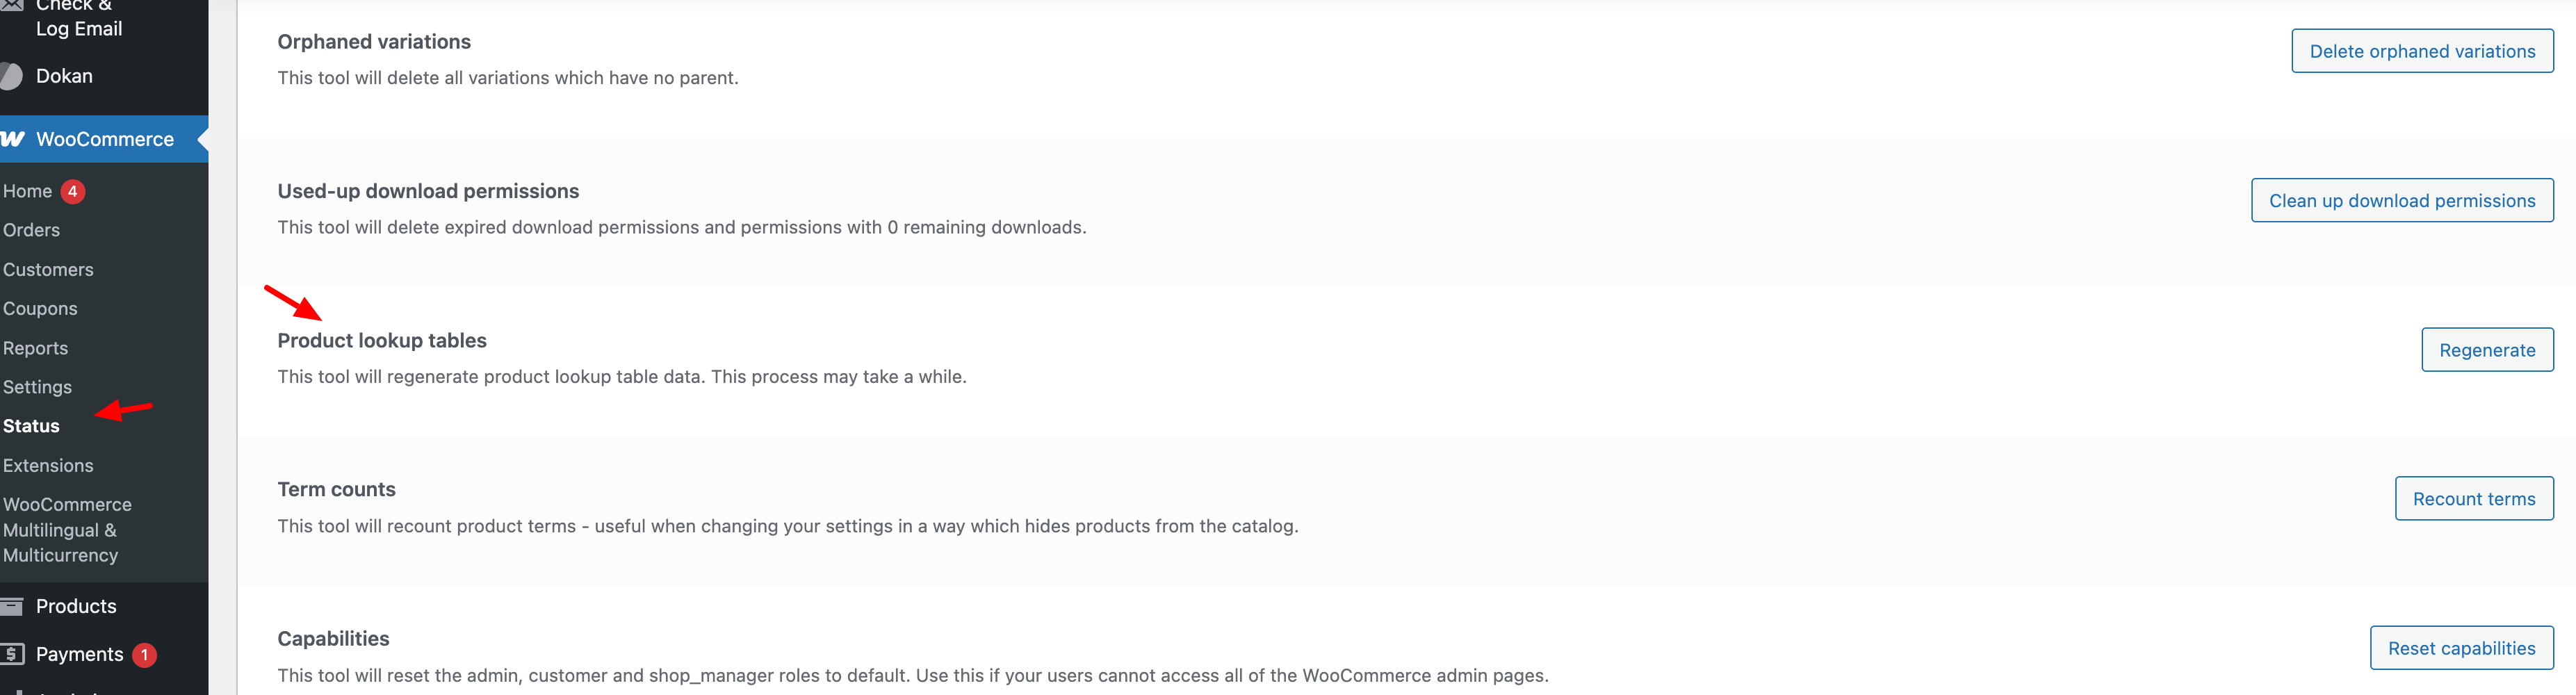Regenerate the product lookup tables
2576x695 pixels.
[2486, 350]
